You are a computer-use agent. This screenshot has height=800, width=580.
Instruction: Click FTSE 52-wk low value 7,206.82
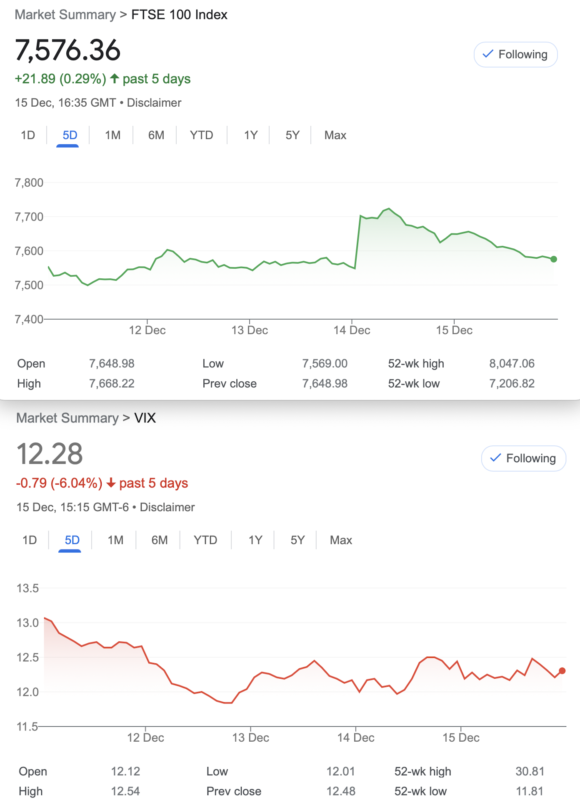(512, 384)
